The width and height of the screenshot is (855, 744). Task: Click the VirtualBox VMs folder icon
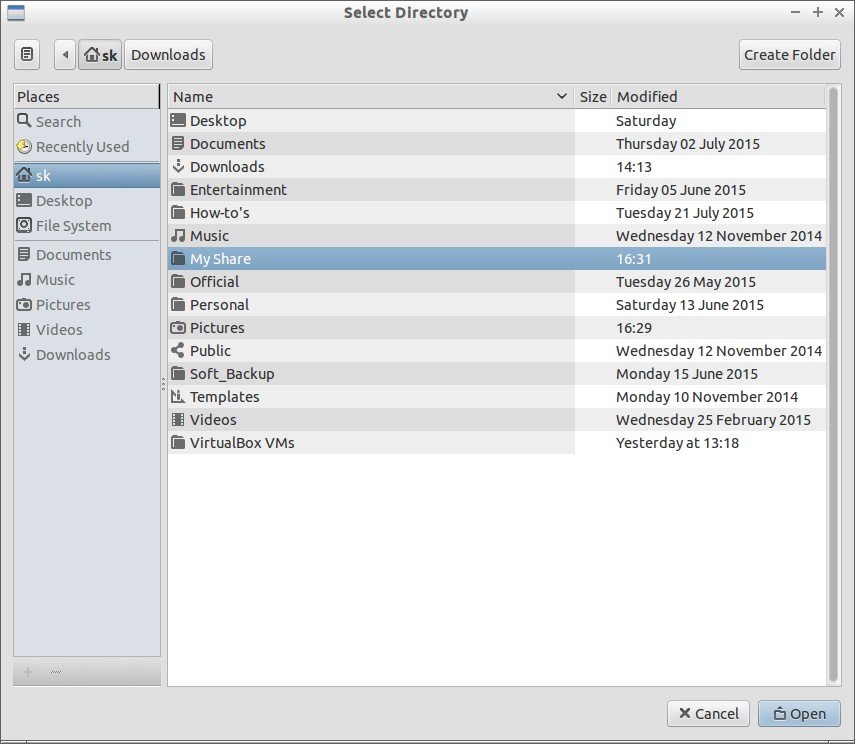pos(178,442)
